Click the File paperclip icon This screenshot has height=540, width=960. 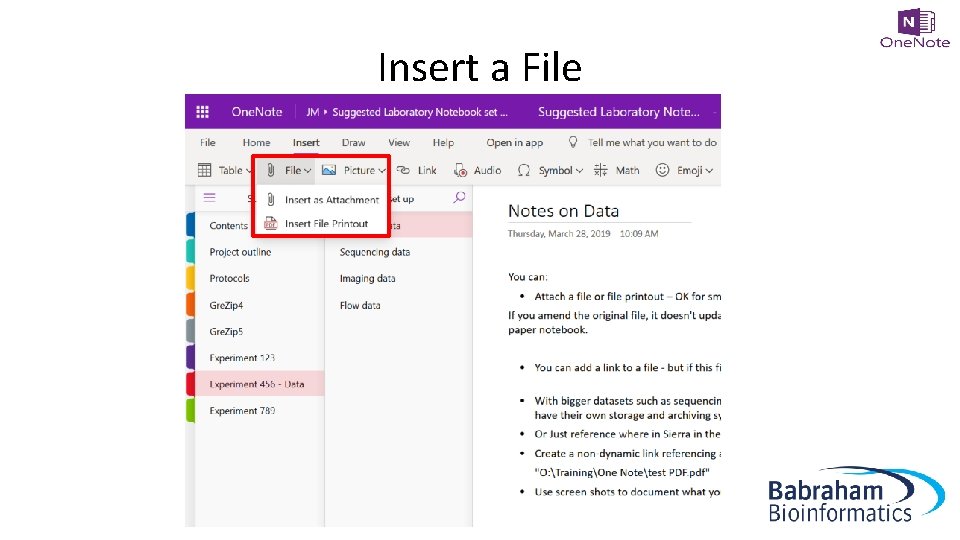(271, 170)
